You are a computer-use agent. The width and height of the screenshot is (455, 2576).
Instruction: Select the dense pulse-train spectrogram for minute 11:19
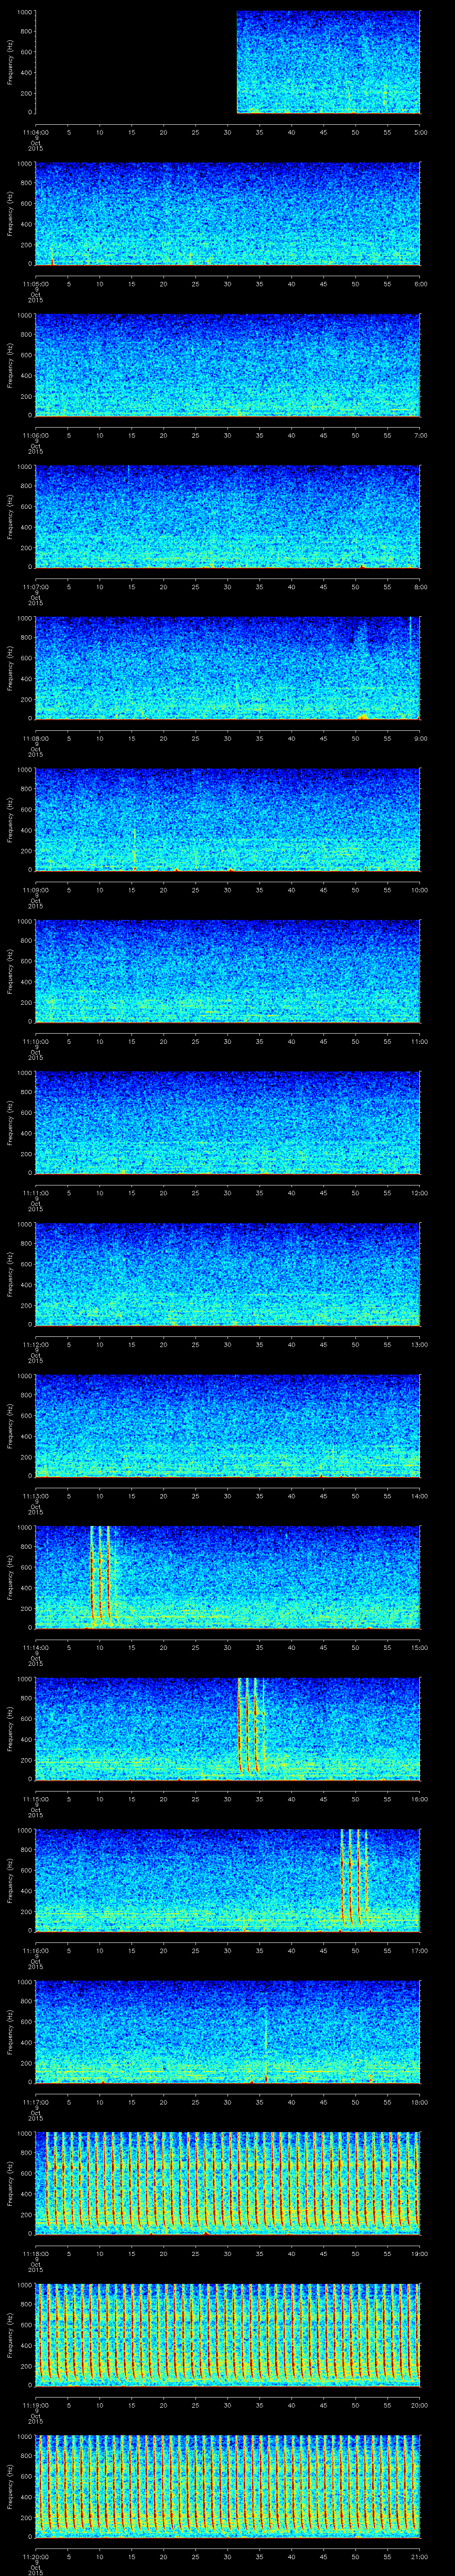coord(227,2335)
